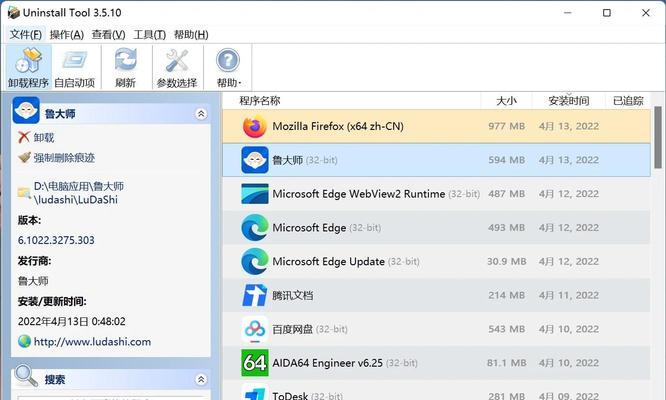This screenshot has width=666, height=400.
Task: Open the 操作(A) menu
Action: [67, 34]
